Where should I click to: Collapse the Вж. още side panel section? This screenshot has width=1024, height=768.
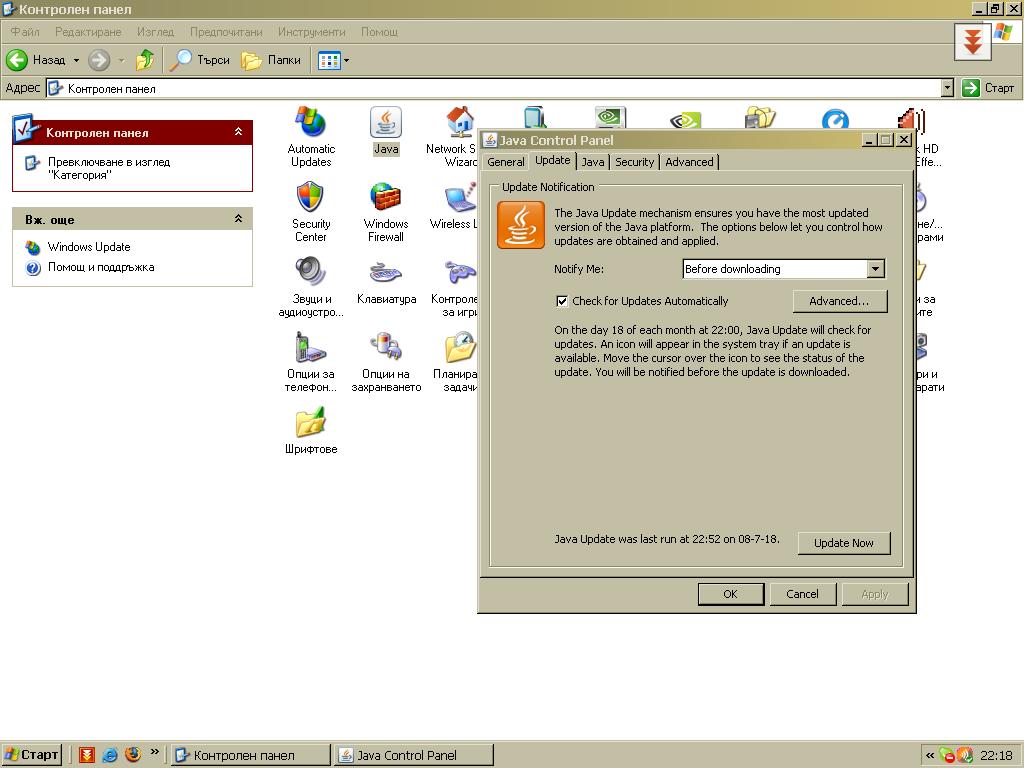tap(238, 219)
